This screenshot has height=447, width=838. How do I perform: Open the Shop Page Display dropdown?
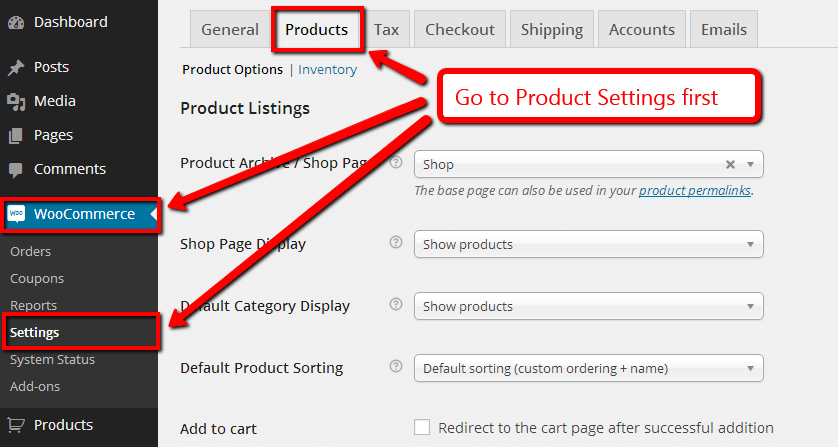(588, 244)
